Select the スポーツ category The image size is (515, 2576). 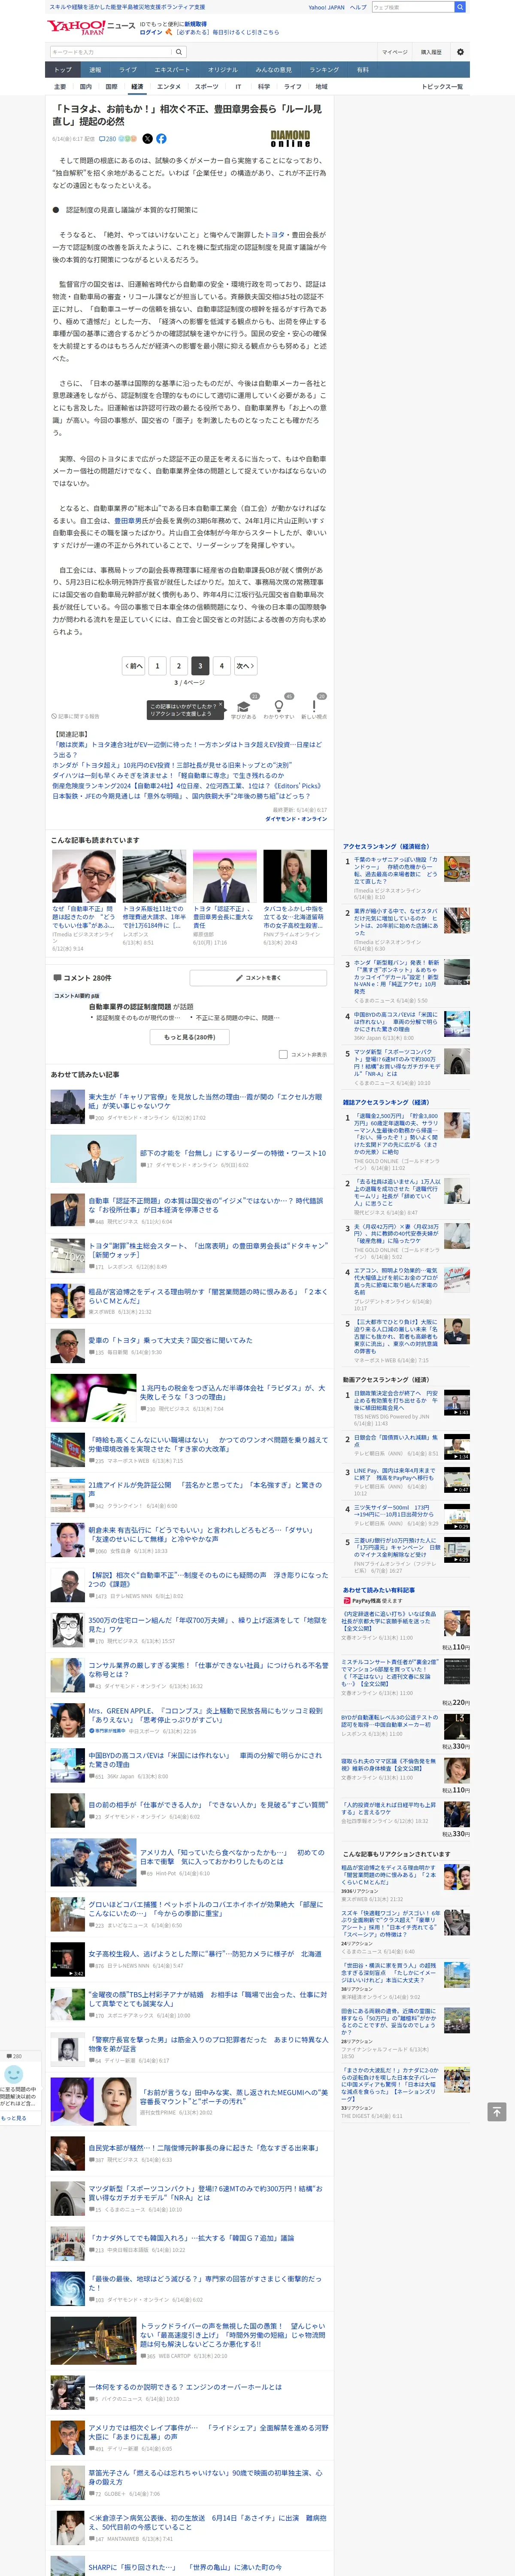tap(206, 87)
